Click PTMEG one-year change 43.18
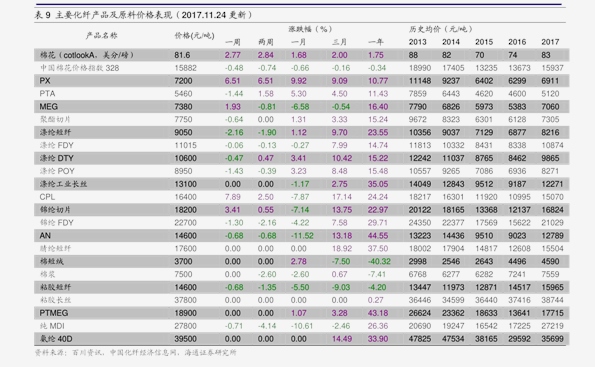This screenshot has height=367, width=595. [378, 313]
